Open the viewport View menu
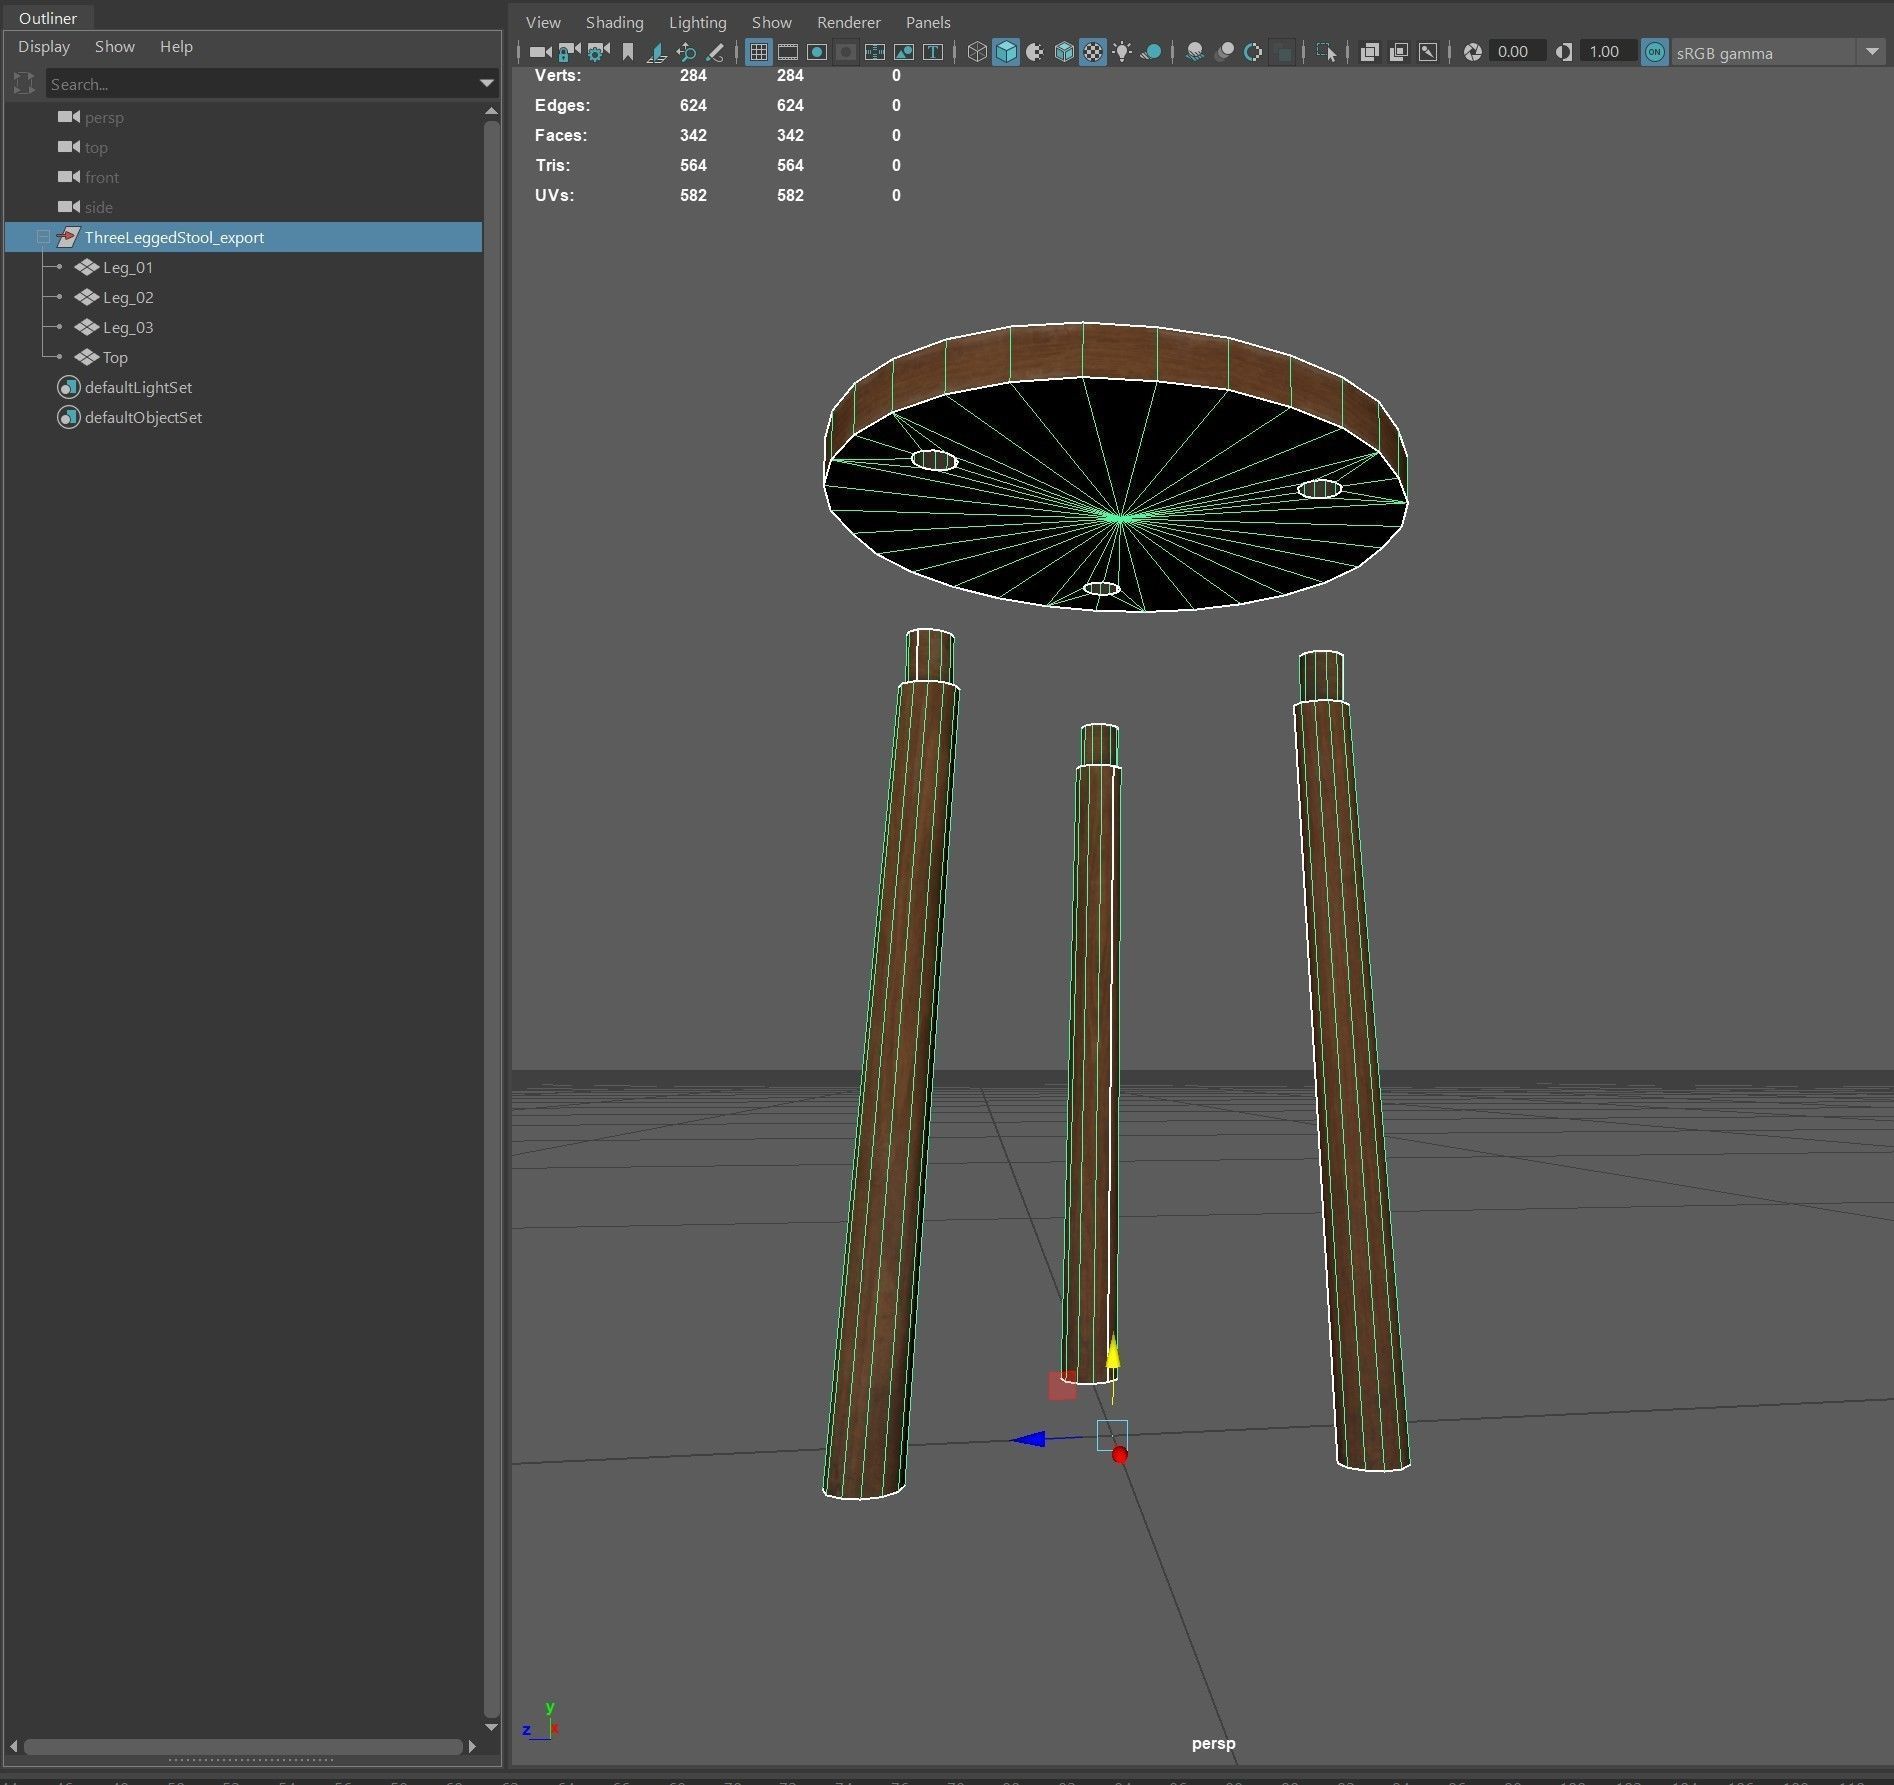The height and width of the screenshot is (1785, 1894). 543,22
